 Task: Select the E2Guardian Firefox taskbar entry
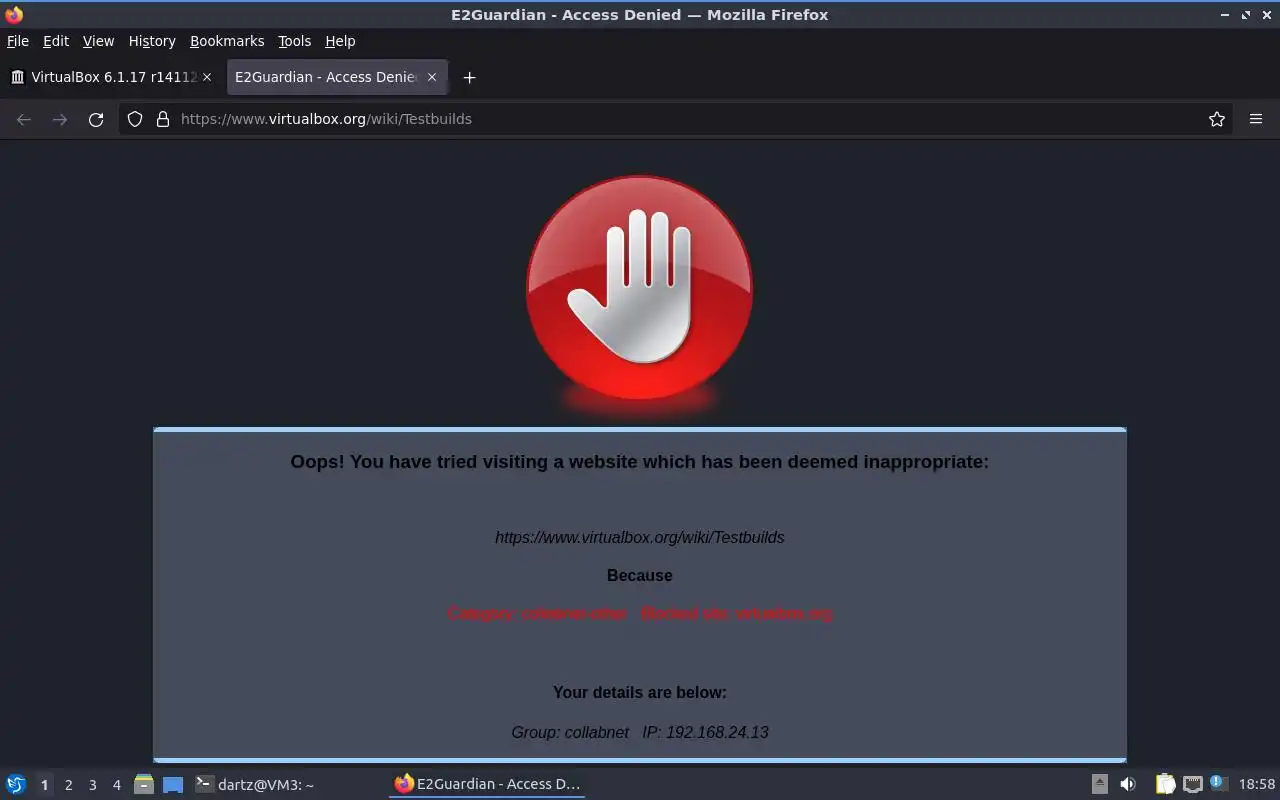(x=487, y=784)
